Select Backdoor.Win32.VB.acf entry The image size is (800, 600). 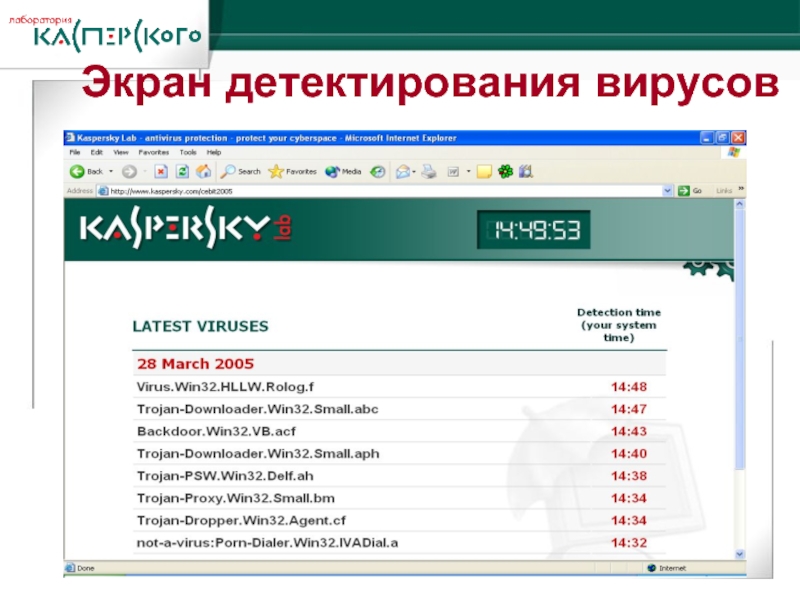pyautogui.click(x=216, y=432)
